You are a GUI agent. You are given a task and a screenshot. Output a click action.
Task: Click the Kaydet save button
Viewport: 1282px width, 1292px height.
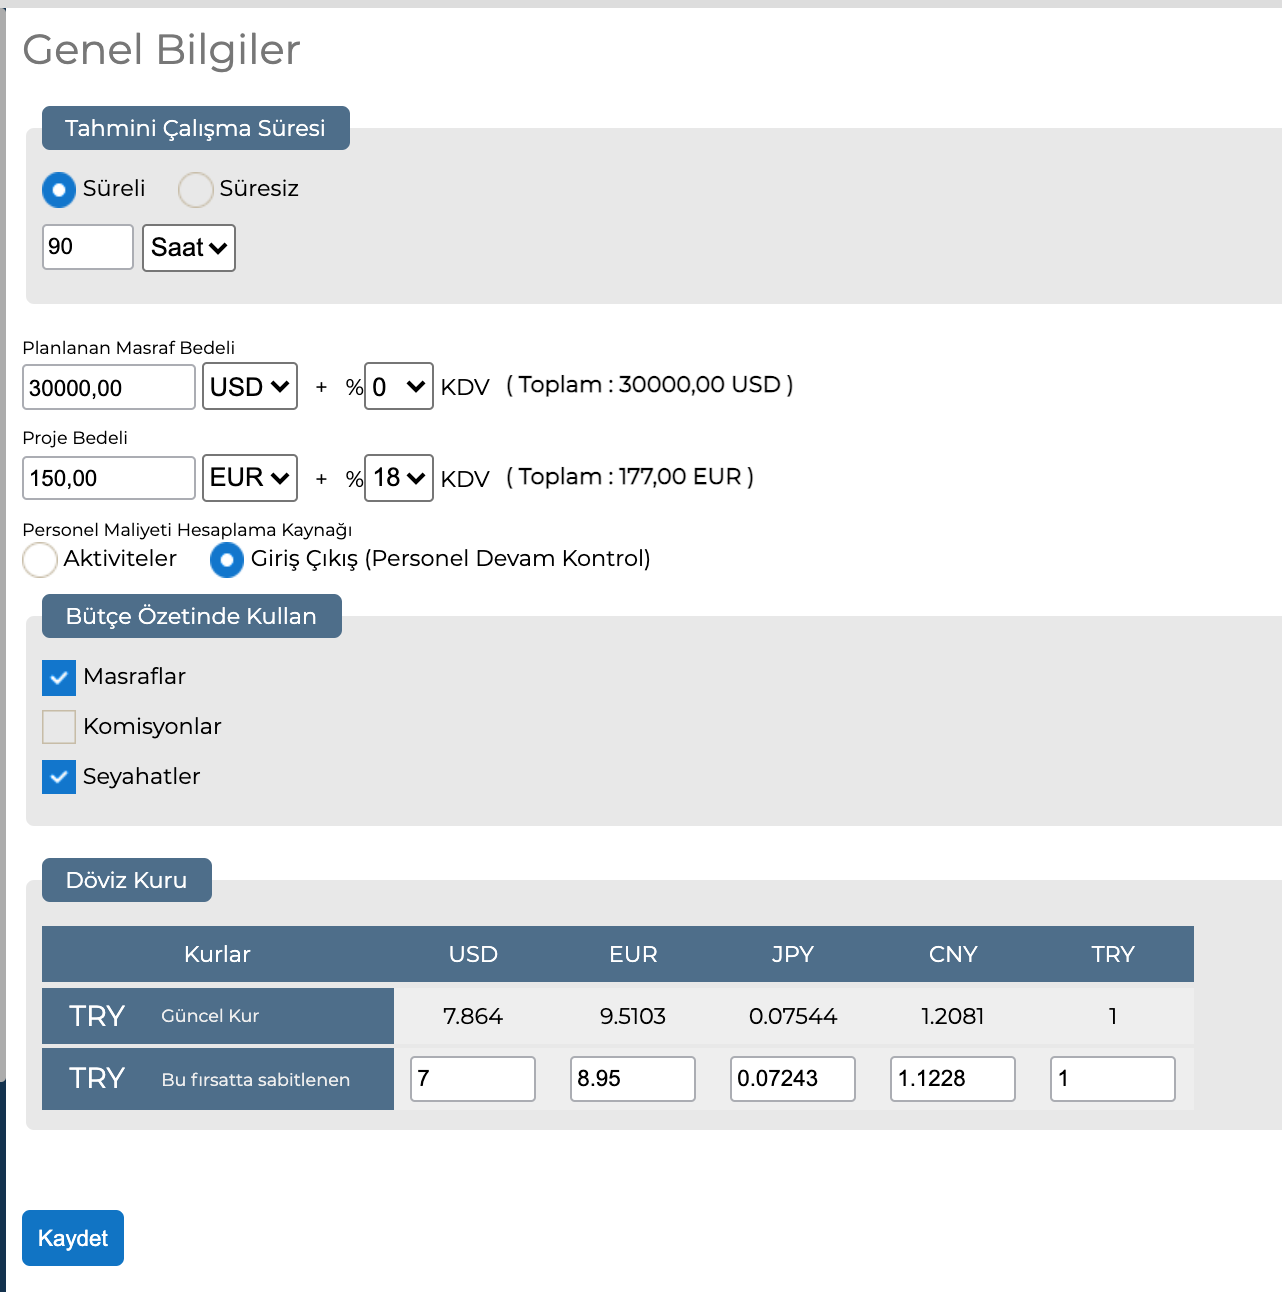[73, 1238]
